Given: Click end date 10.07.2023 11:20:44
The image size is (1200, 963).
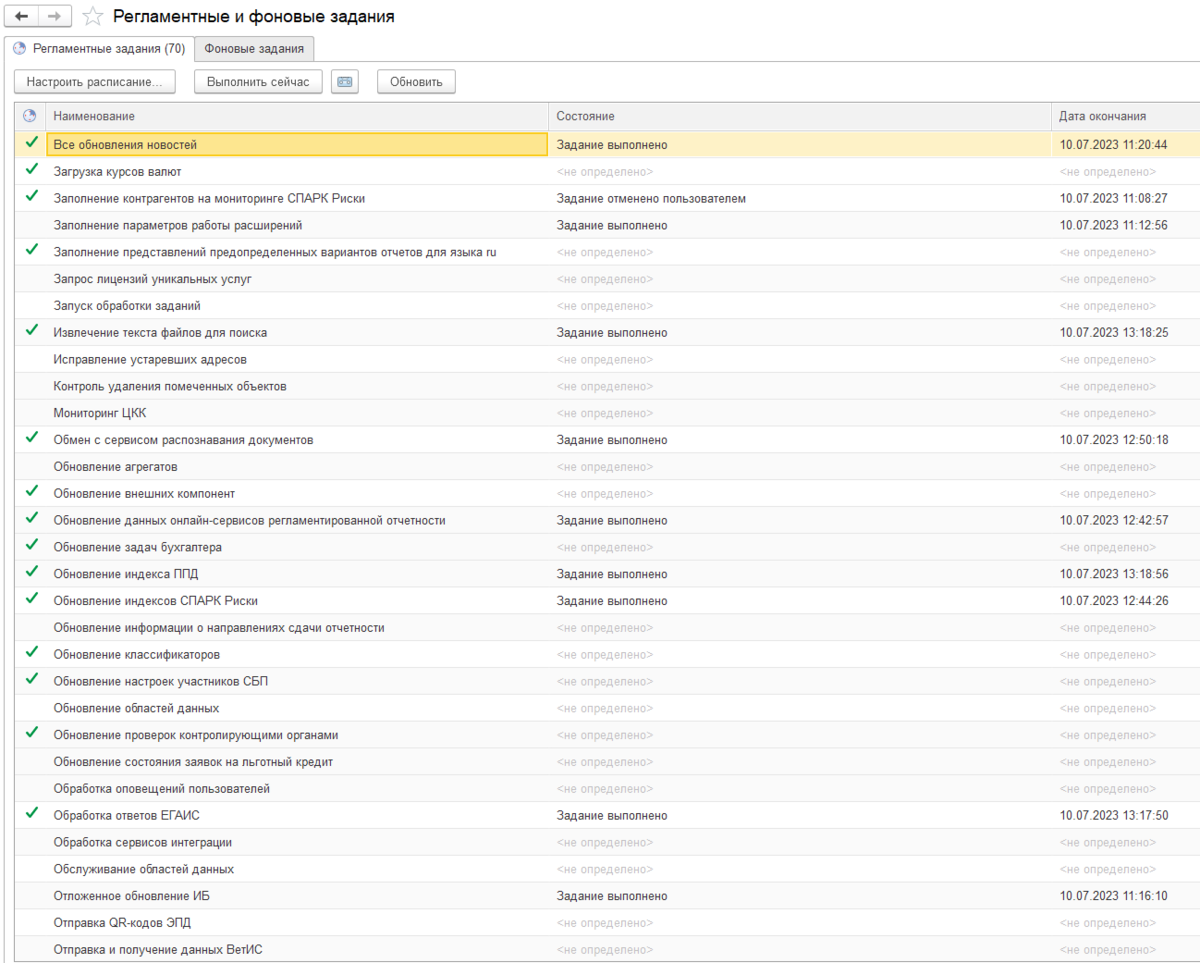Looking at the screenshot, I should (x=1114, y=145).
